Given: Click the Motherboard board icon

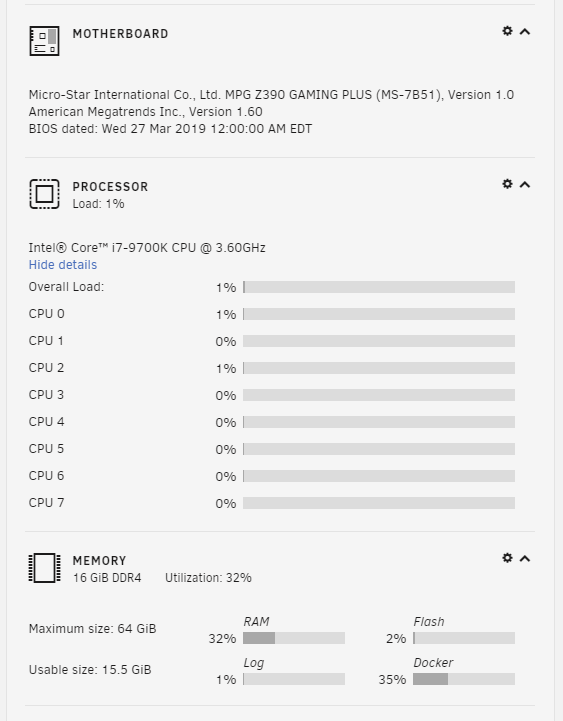Looking at the screenshot, I should coord(44,41).
